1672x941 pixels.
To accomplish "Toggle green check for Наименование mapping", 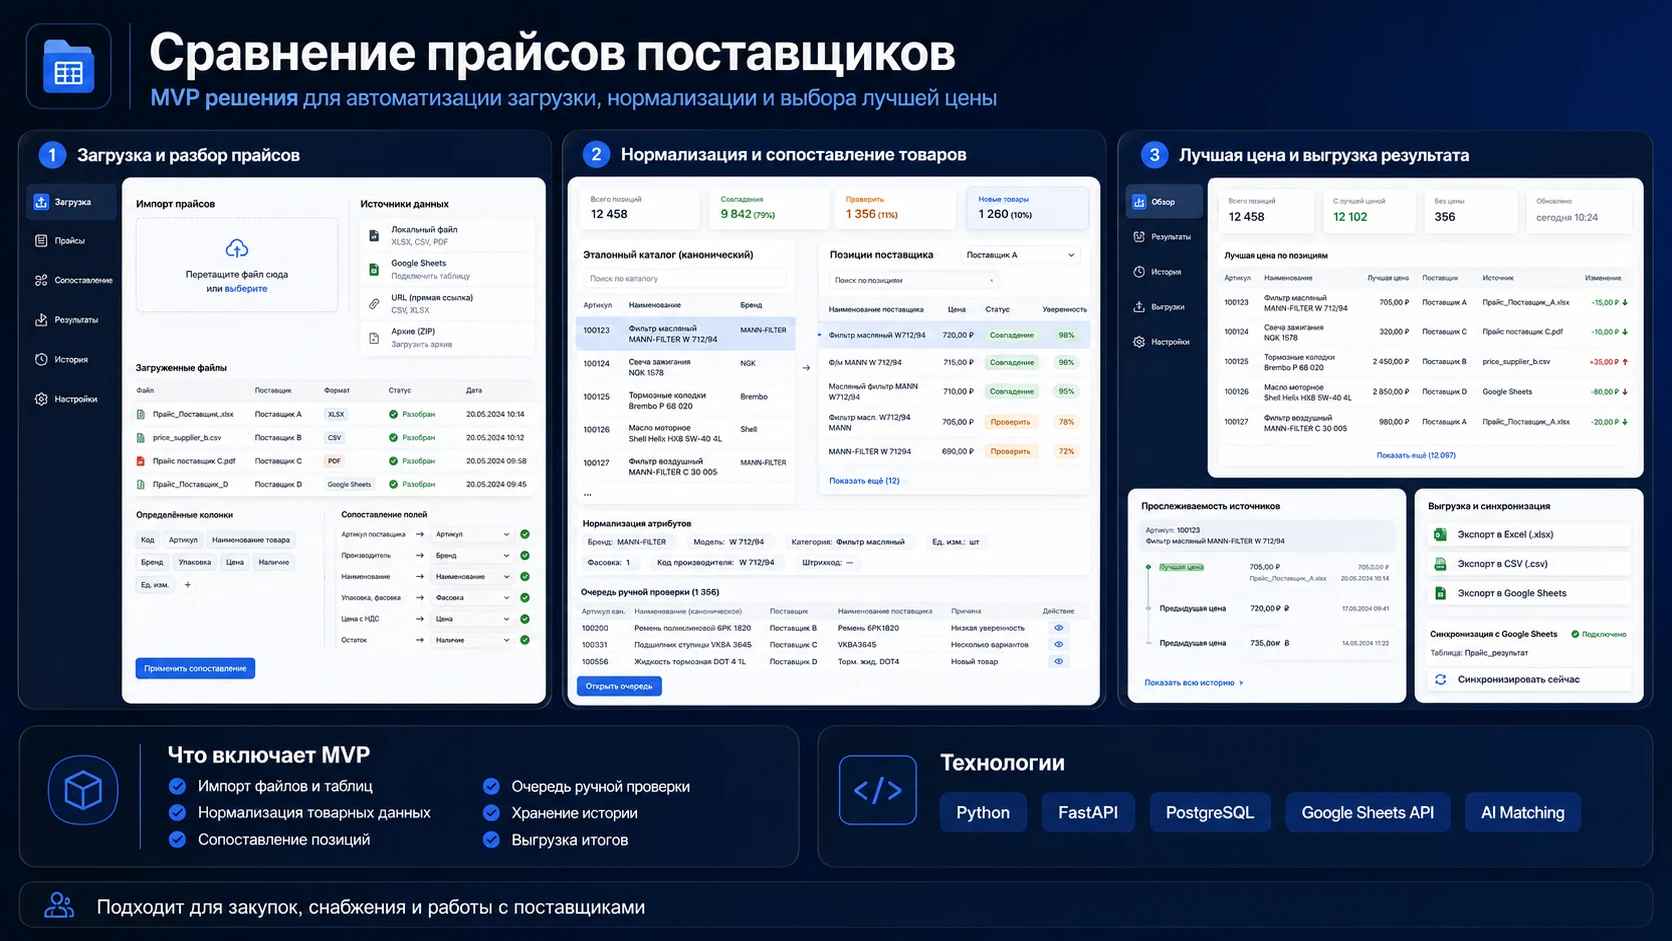I will pos(525,577).
